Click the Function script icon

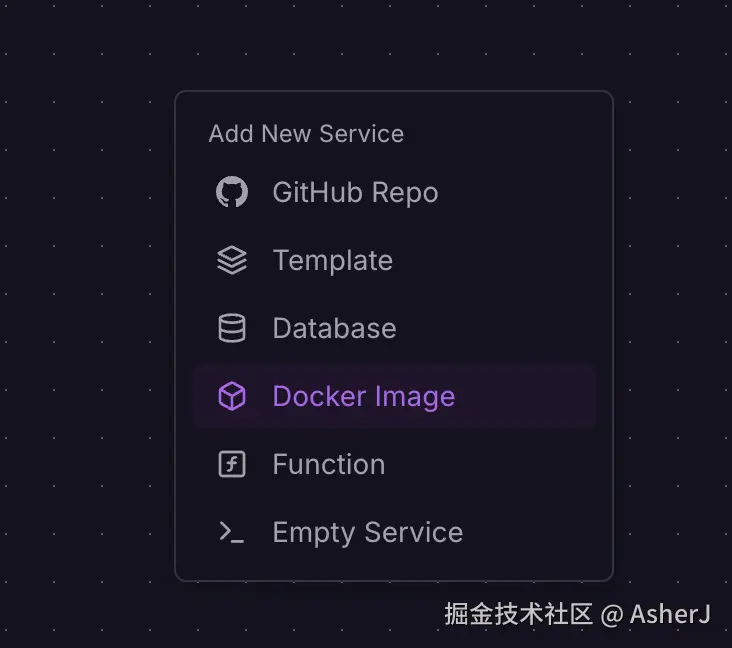coord(232,464)
